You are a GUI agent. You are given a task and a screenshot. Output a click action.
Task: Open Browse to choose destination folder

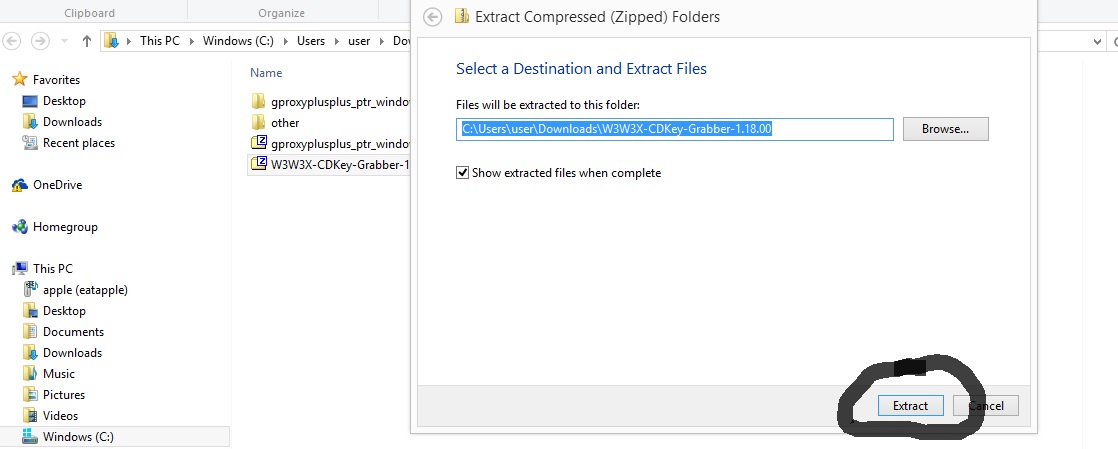945,129
